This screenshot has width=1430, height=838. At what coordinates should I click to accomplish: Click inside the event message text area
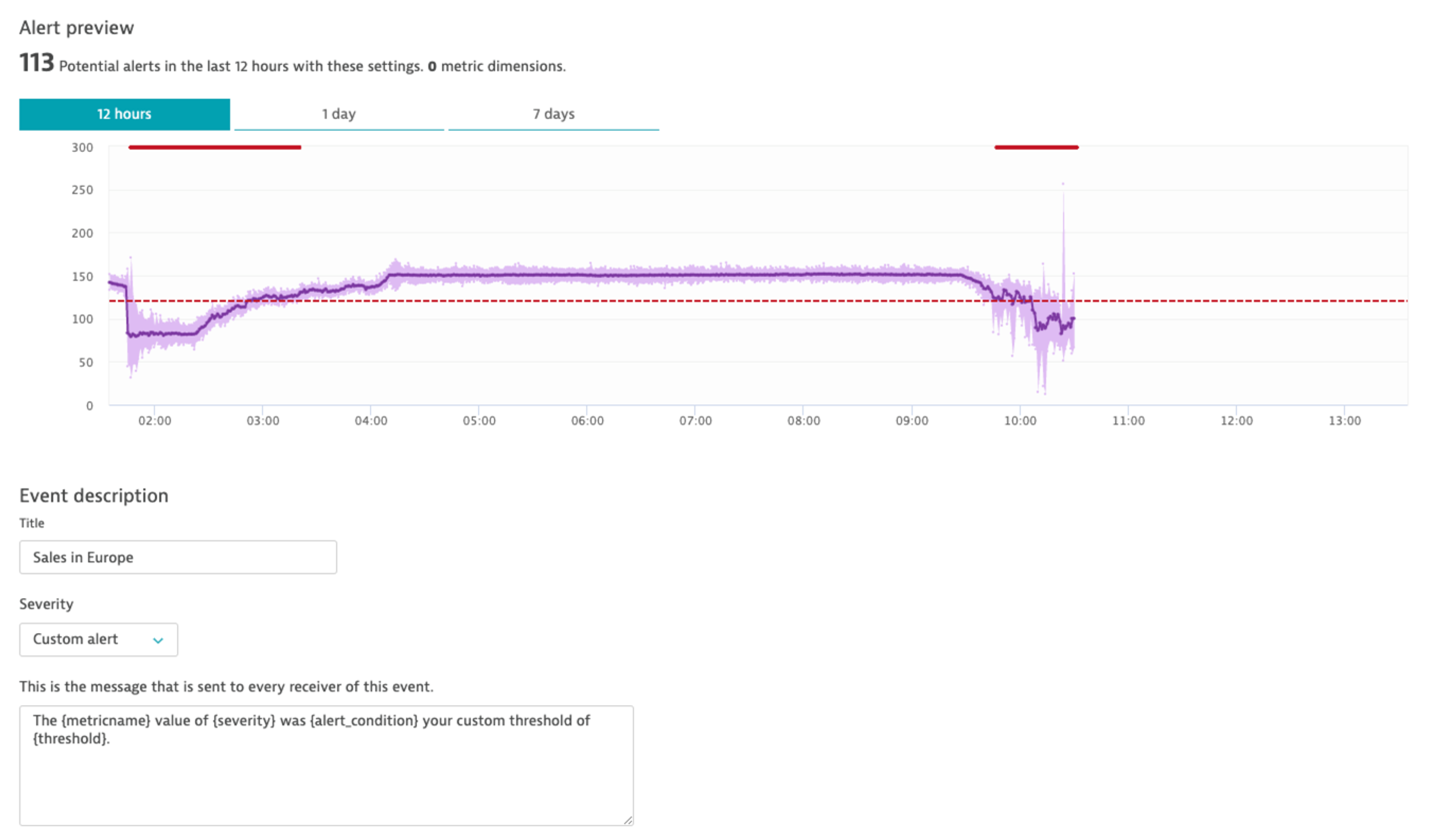pyautogui.click(x=326, y=765)
